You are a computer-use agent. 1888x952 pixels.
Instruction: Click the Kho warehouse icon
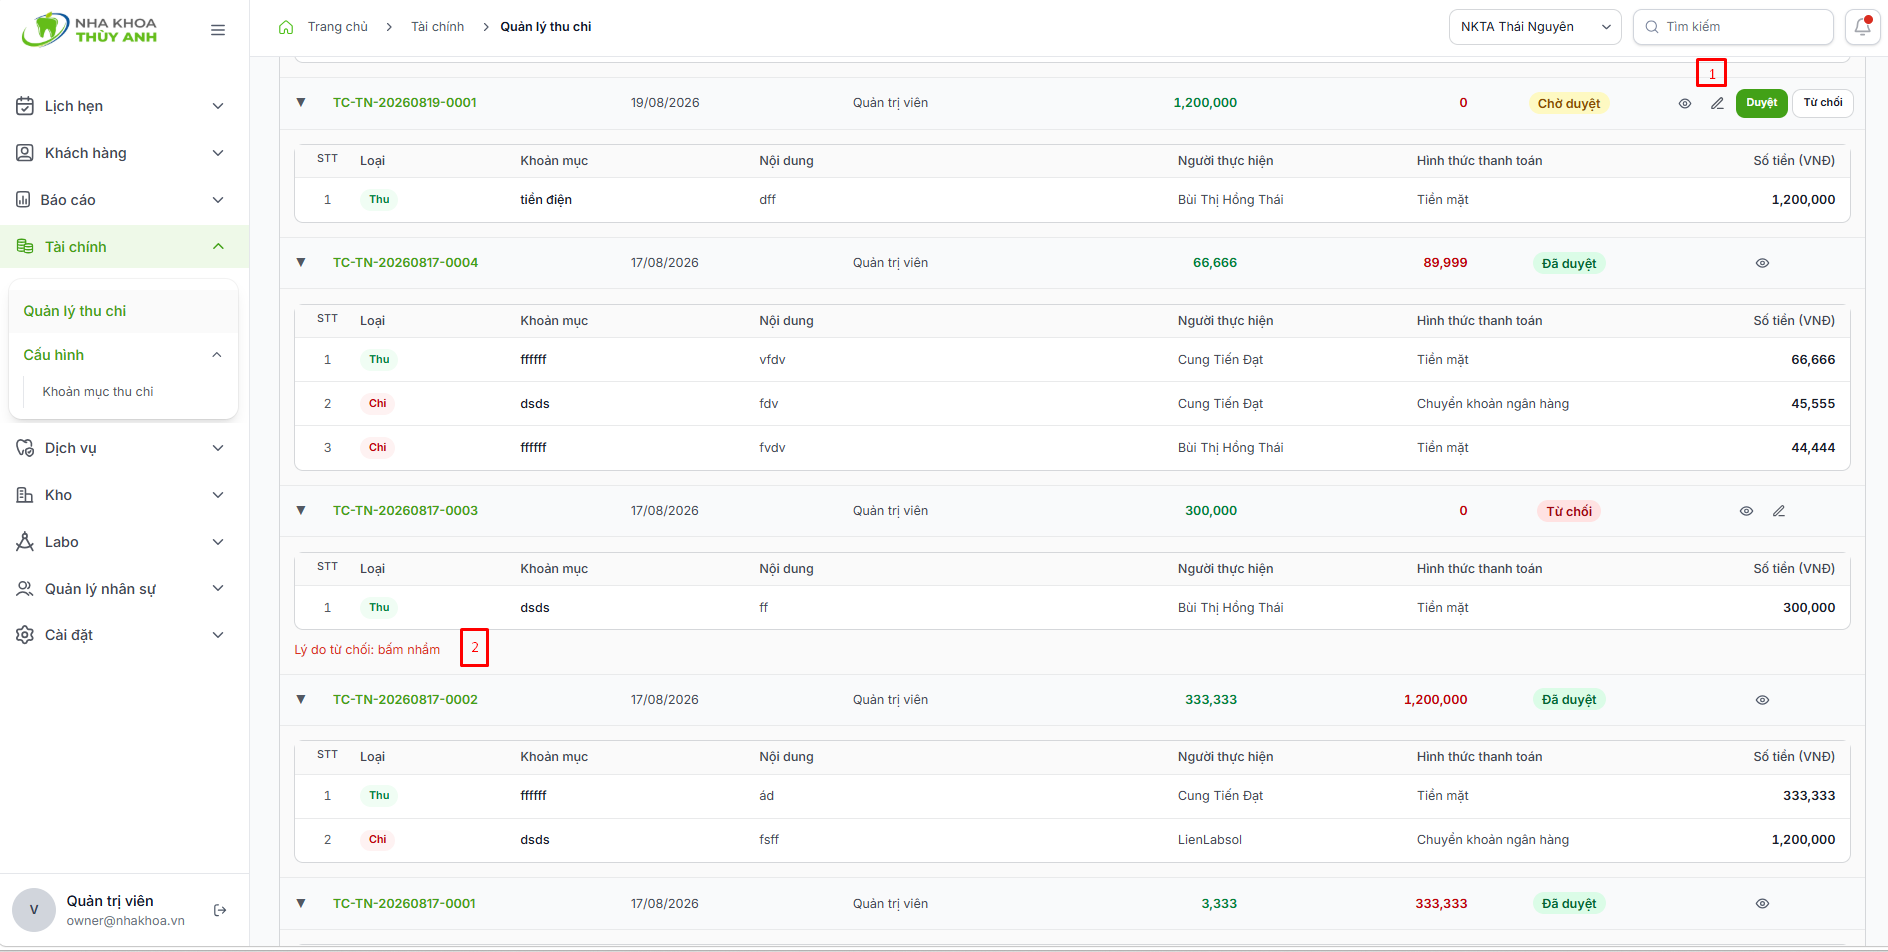pyautogui.click(x=25, y=495)
